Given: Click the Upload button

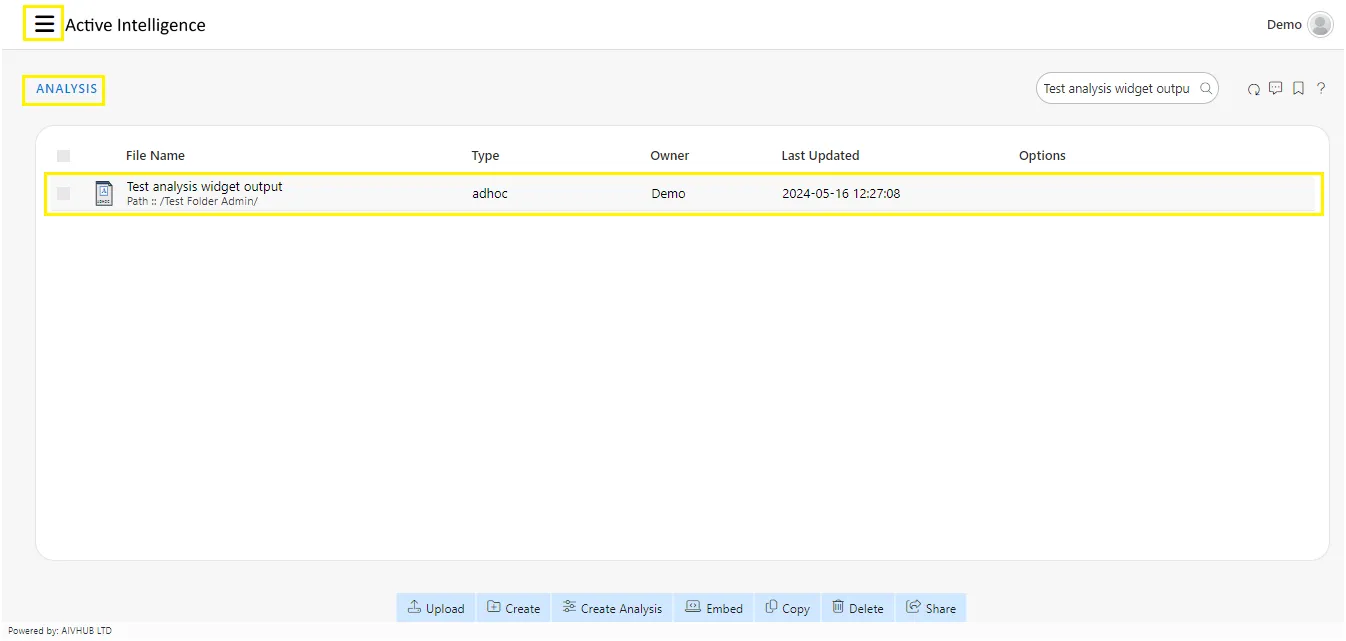Looking at the screenshot, I should (x=436, y=608).
